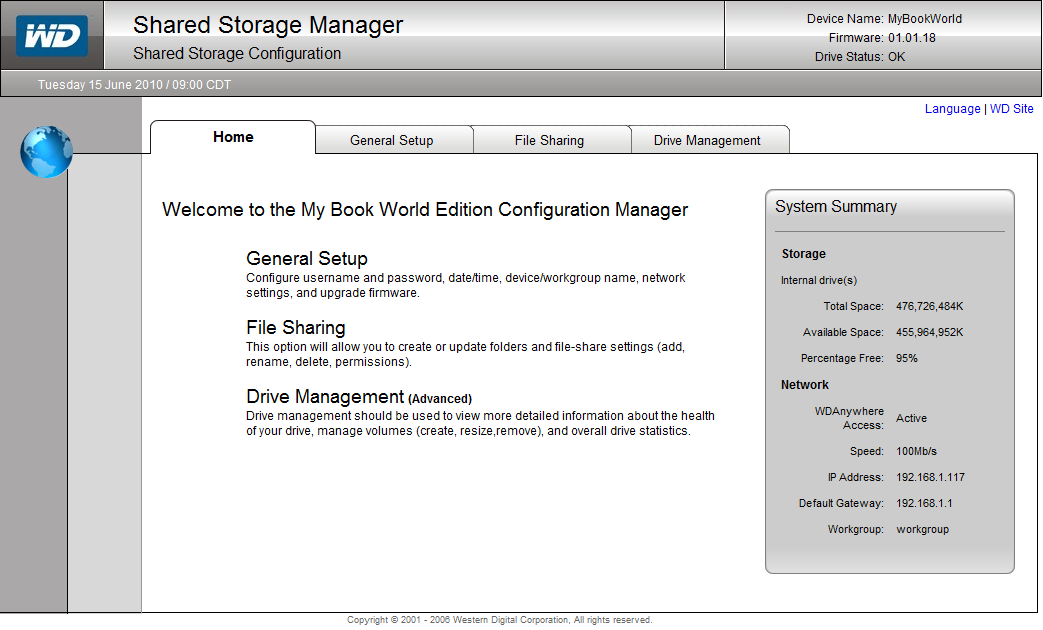The image size is (1043, 630).
Task: Select the Drive Management tab
Action: click(x=710, y=140)
